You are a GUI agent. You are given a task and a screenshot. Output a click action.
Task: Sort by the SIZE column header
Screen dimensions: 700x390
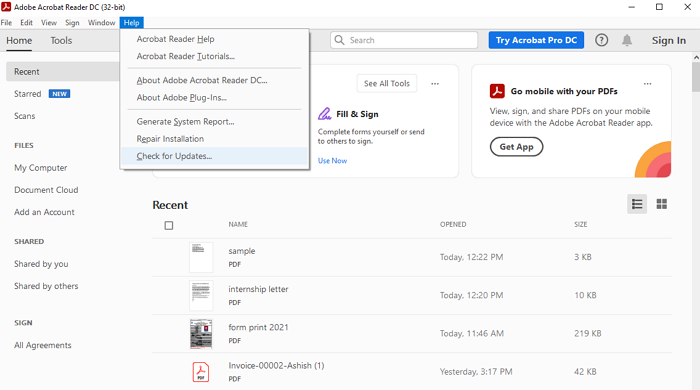coord(580,224)
